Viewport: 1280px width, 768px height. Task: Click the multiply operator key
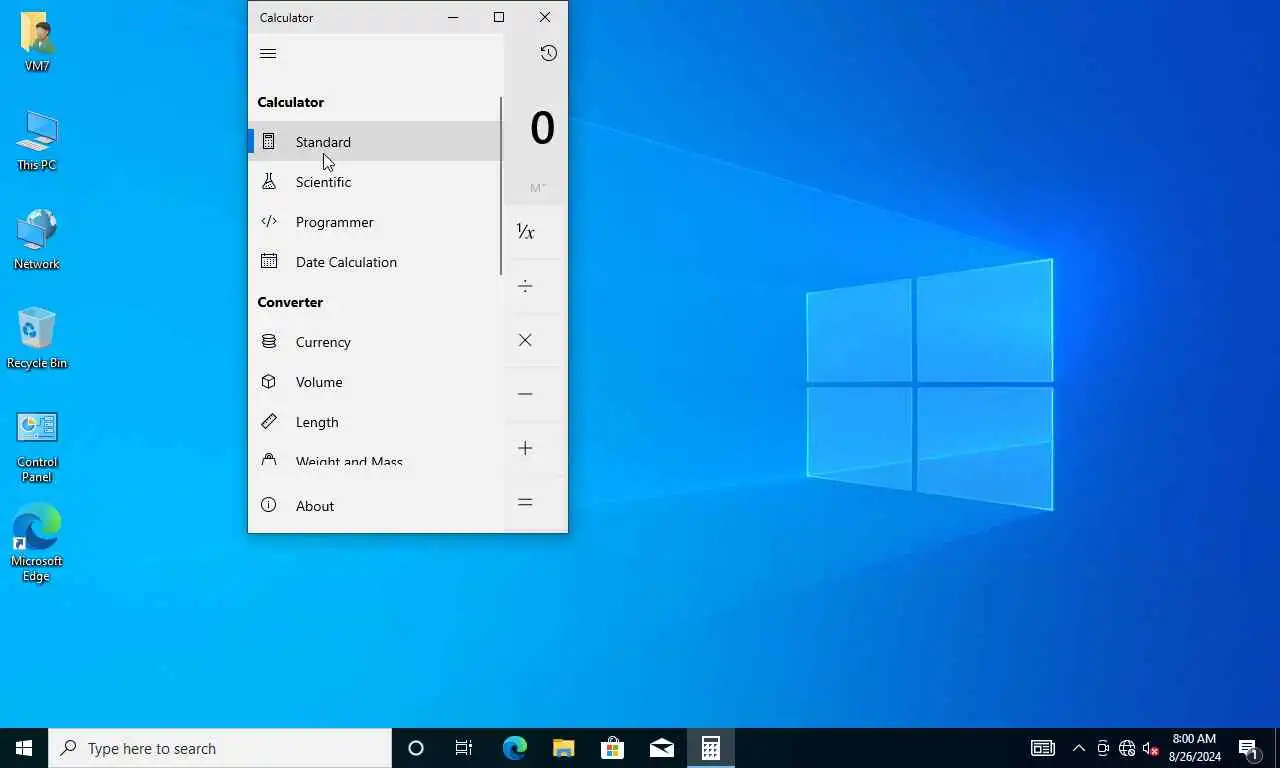pyautogui.click(x=526, y=340)
